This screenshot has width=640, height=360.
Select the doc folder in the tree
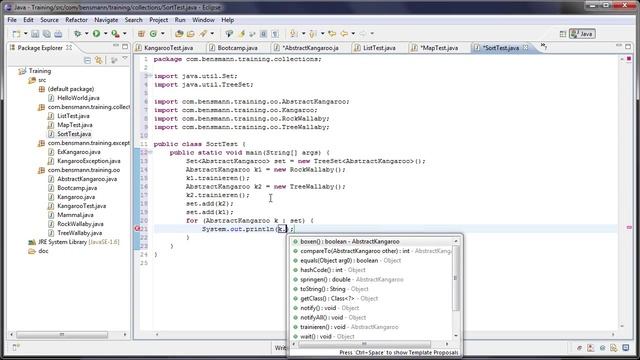pos(43,251)
